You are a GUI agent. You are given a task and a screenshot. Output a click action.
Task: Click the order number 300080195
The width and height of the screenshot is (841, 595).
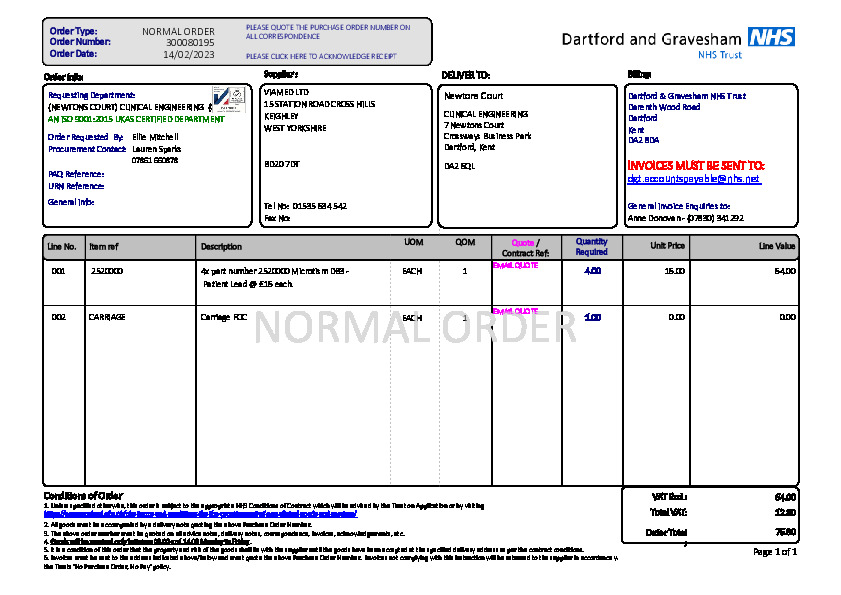tap(190, 43)
